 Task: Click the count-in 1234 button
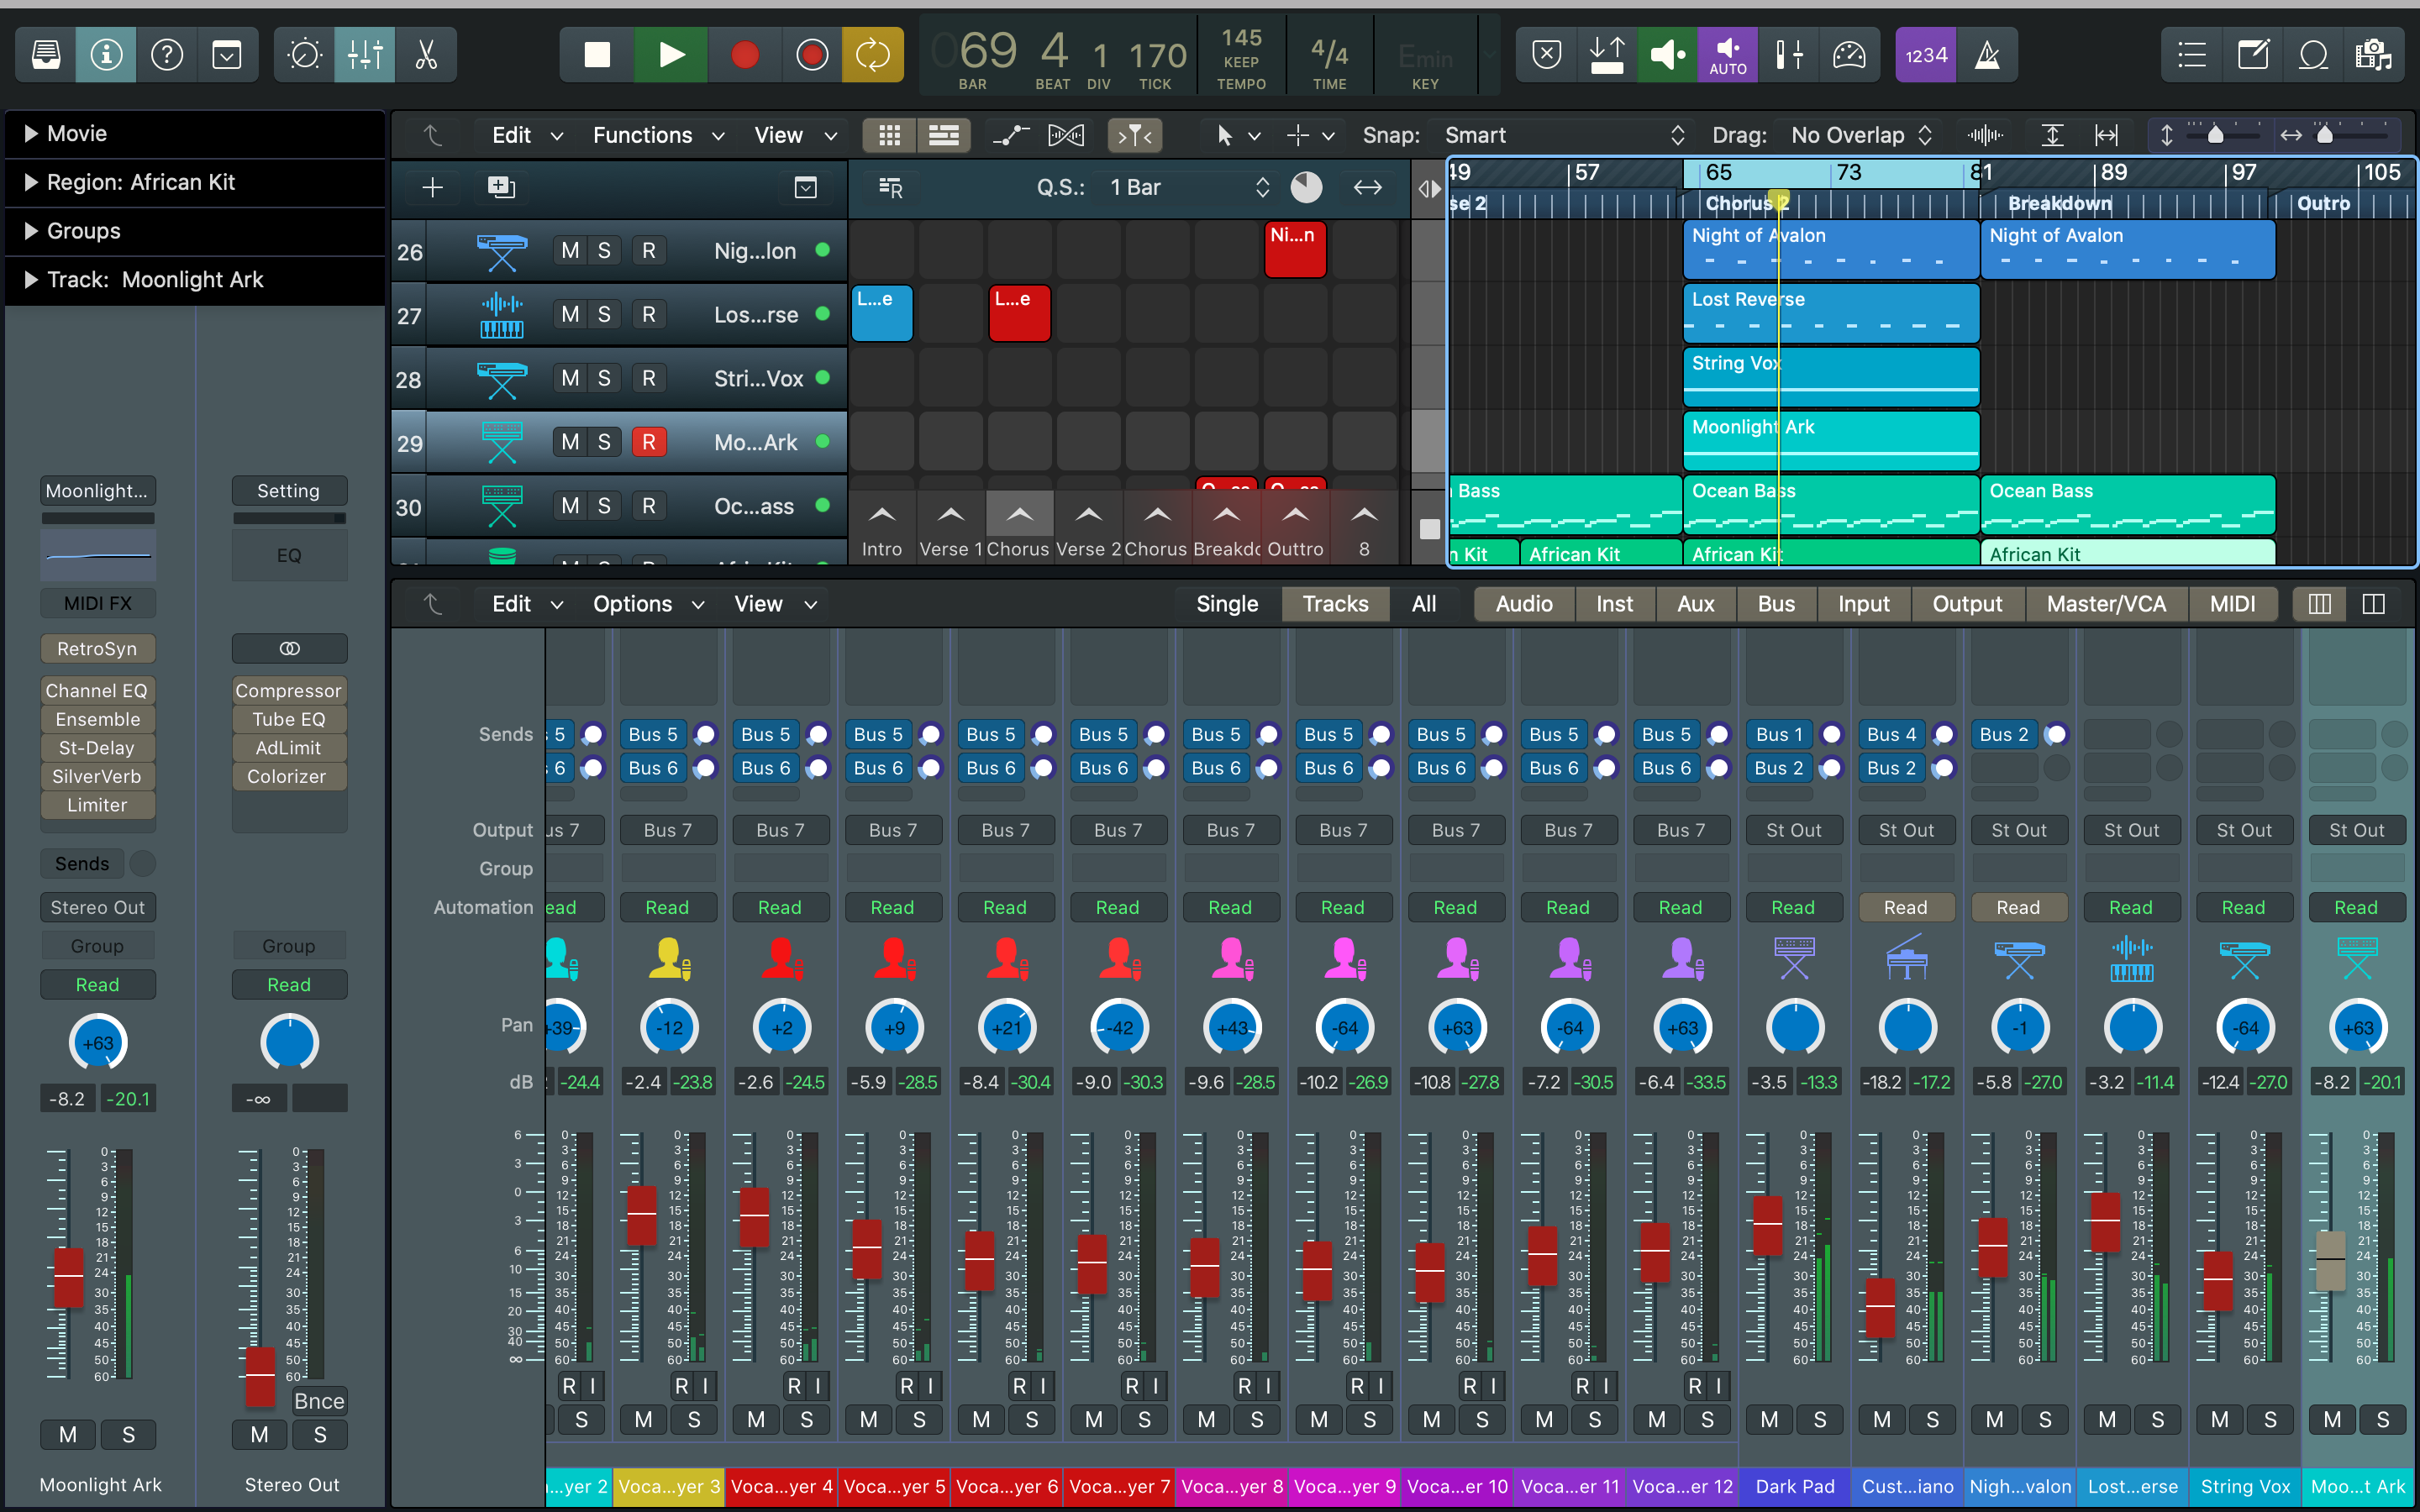click(x=1925, y=55)
